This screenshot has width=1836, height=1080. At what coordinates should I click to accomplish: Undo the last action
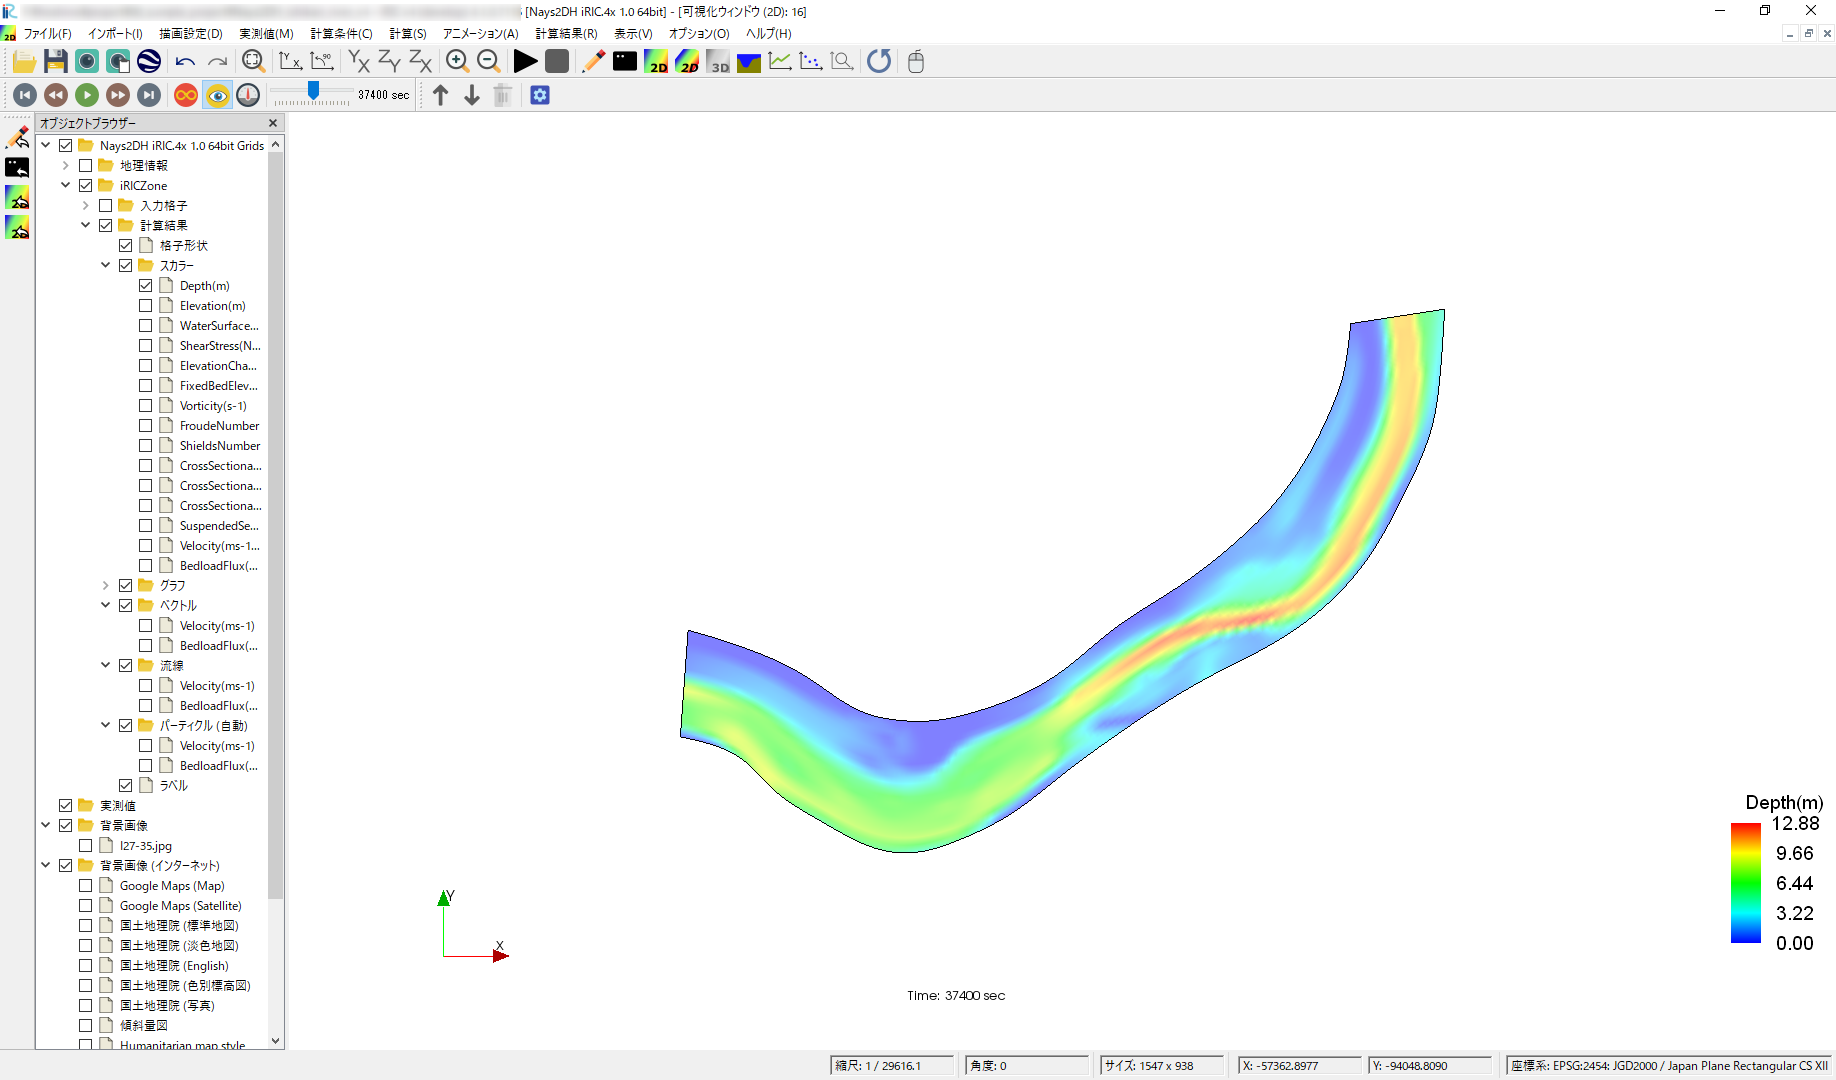pos(185,62)
